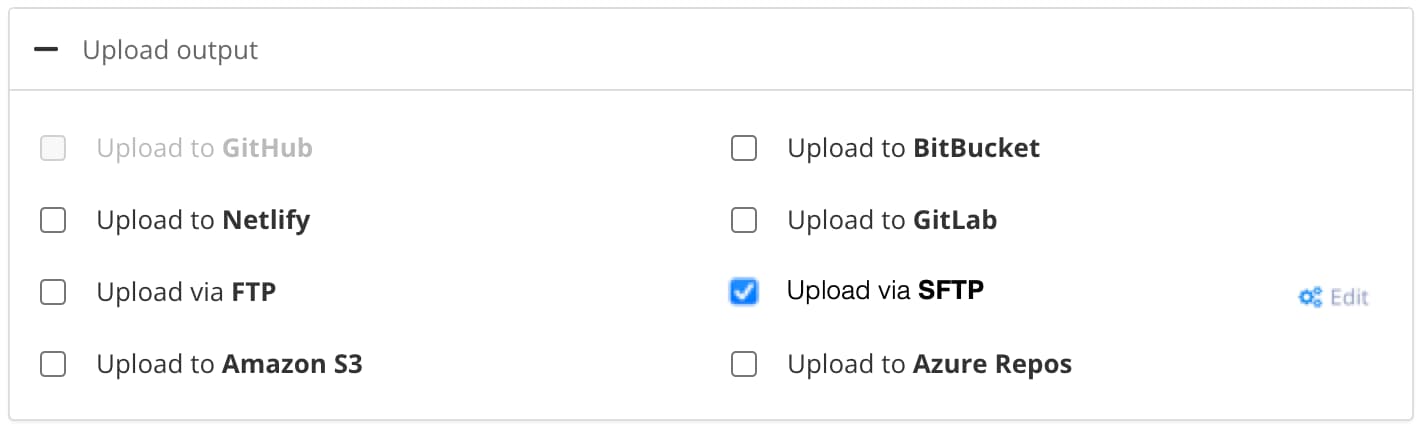The height and width of the screenshot is (430, 1424).
Task: Click the "Upload to Azure Repos" label text
Action: (x=929, y=364)
